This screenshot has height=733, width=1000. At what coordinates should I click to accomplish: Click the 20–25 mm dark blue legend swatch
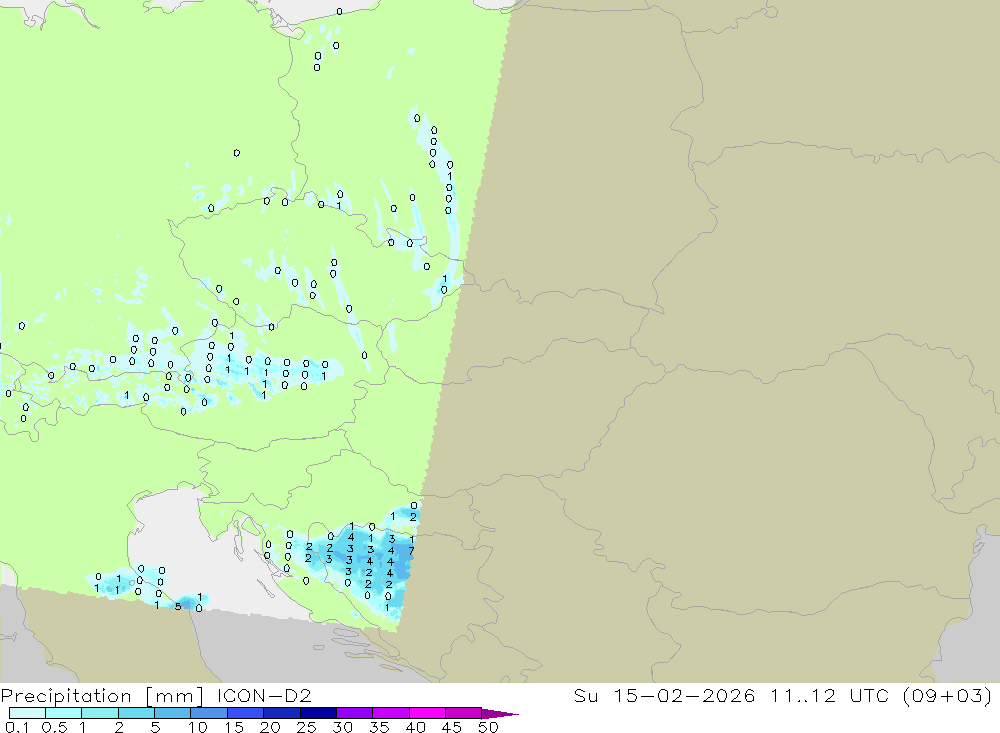coord(281,713)
